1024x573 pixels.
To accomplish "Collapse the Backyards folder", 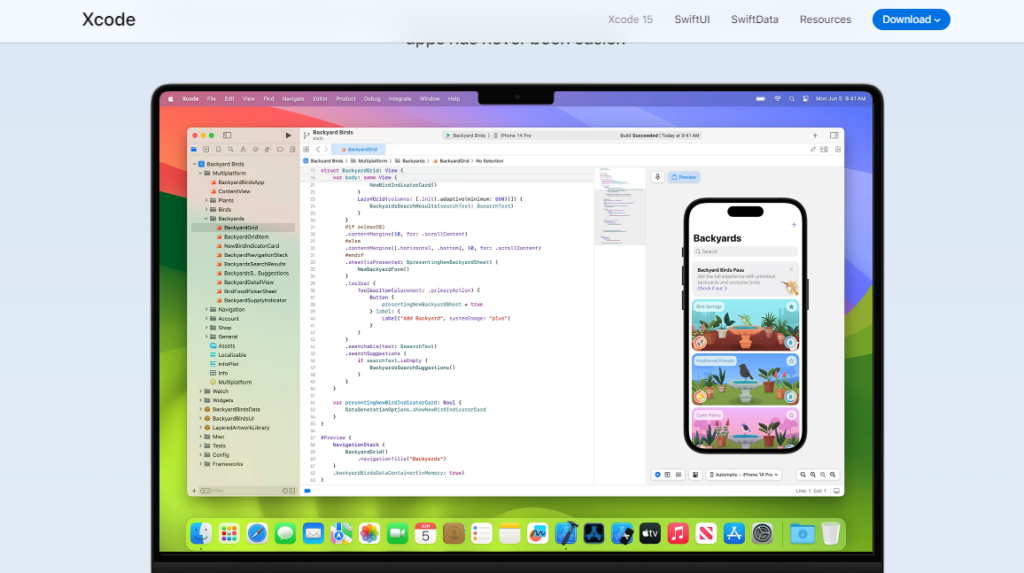I will coord(206,219).
